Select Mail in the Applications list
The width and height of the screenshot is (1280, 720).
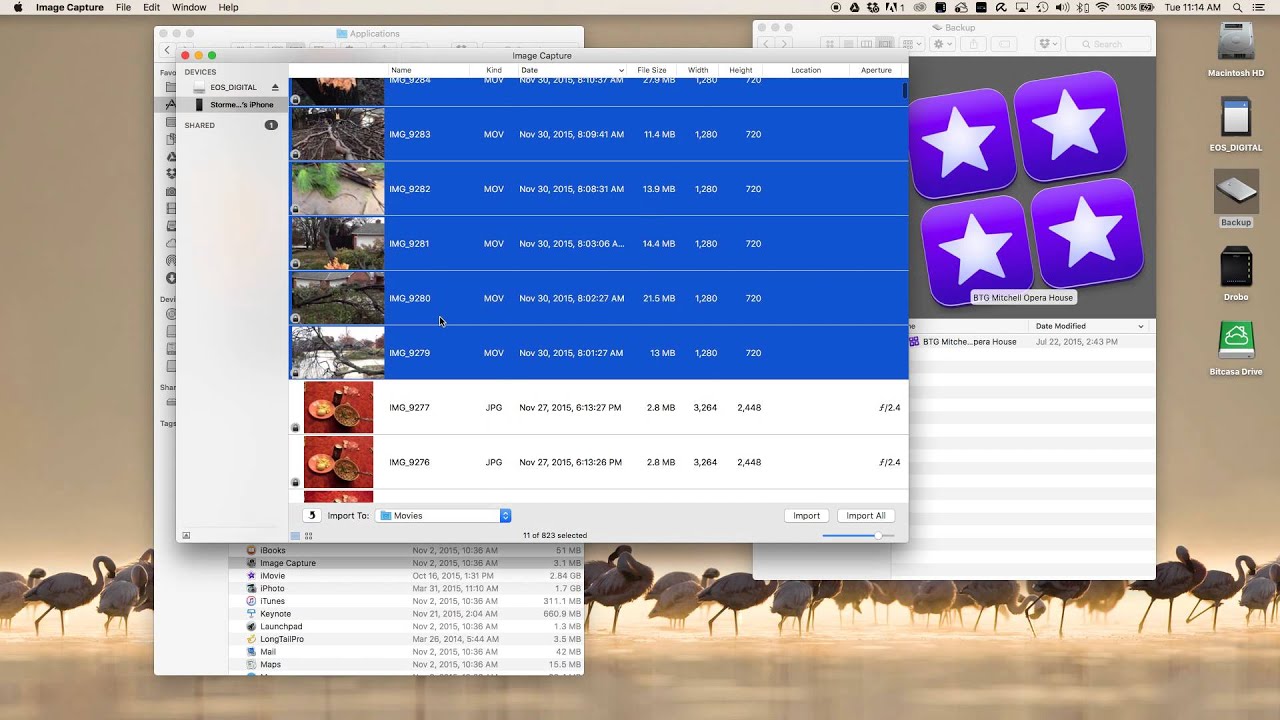[268, 652]
